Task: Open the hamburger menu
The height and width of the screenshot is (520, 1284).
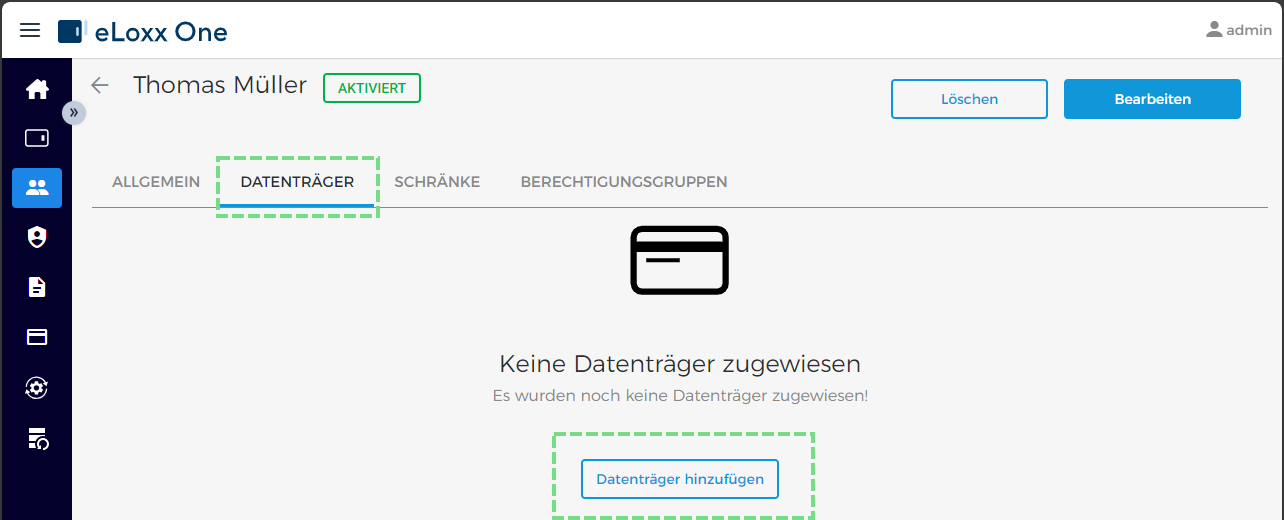Action: tap(30, 30)
